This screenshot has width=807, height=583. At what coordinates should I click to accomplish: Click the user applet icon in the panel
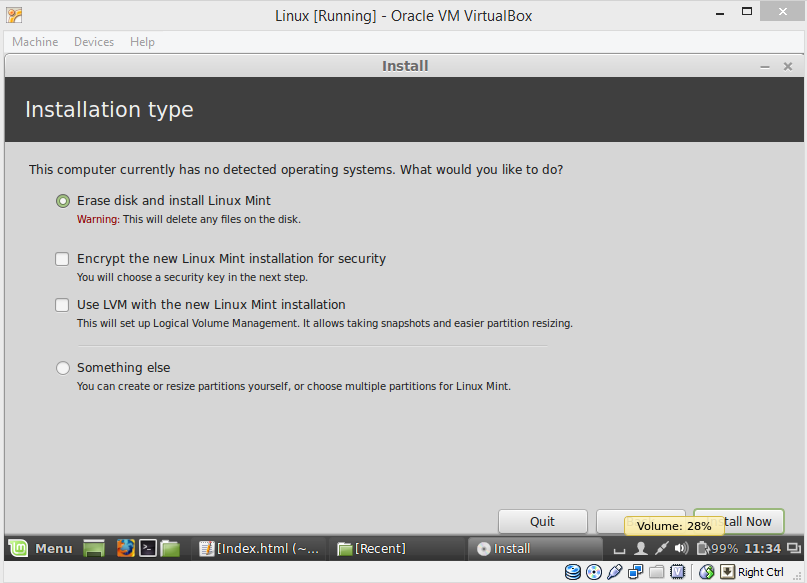tap(641, 549)
